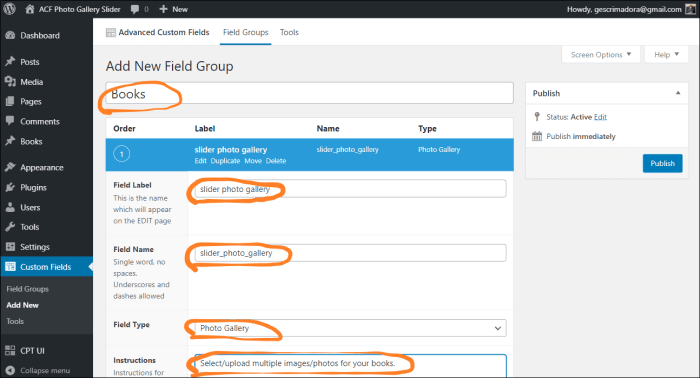Click the slider photo gallery field row title

tap(231, 150)
